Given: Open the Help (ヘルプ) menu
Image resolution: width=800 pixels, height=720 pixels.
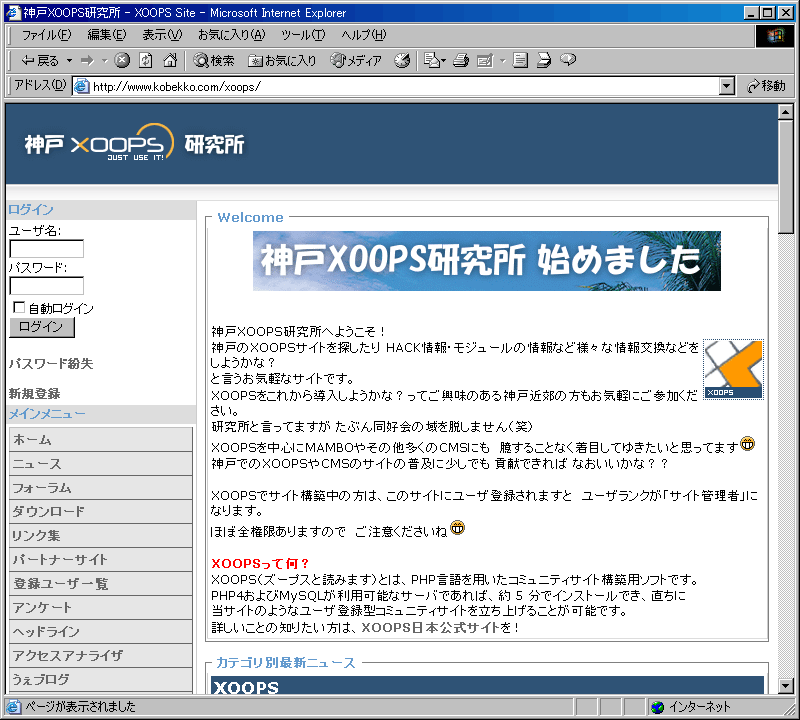Looking at the screenshot, I should (364, 35).
